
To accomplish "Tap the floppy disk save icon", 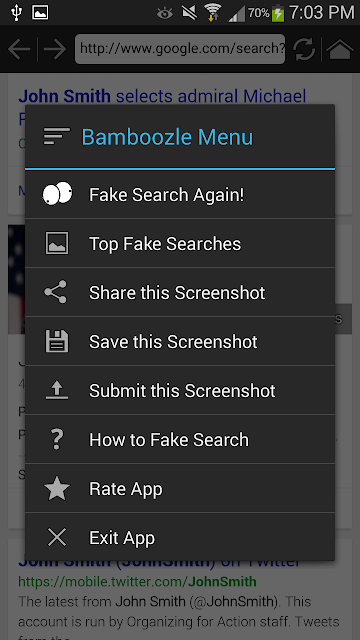I will (57, 341).
